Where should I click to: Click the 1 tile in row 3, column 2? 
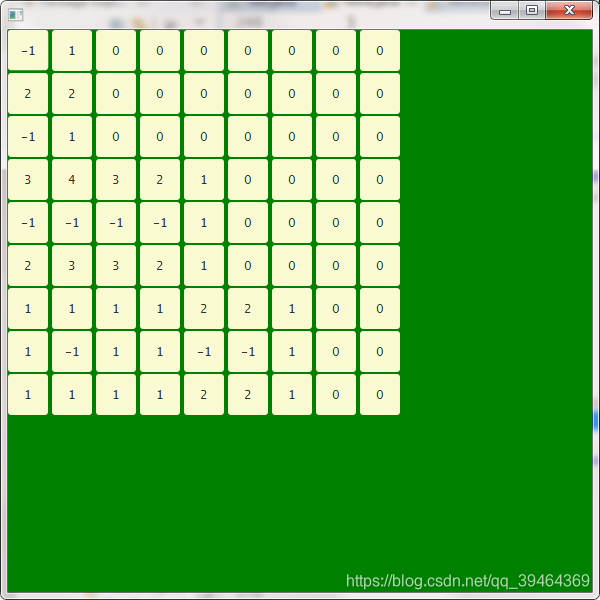[x=72, y=137]
